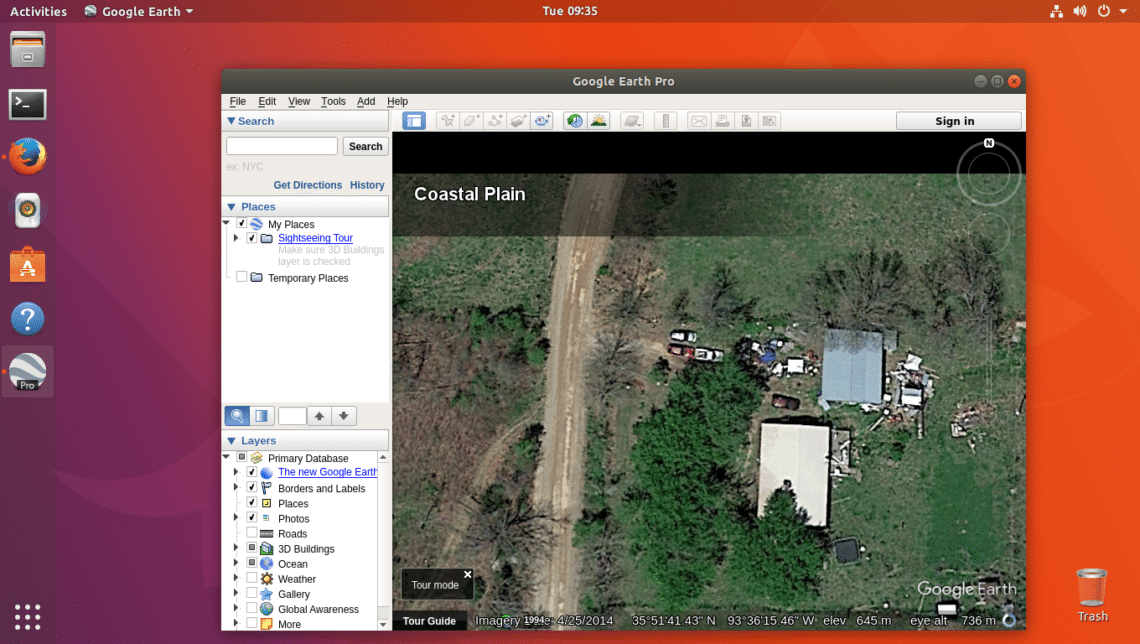This screenshot has height=644, width=1140.
Task: Click the Activities button in top bar
Action: coord(38,11)
